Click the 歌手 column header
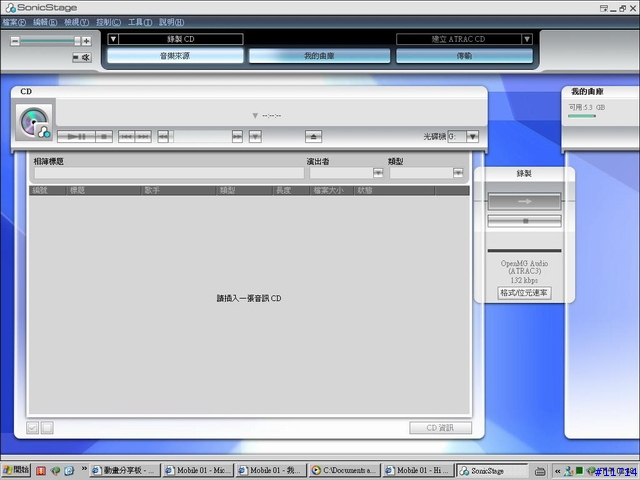The image size is (640, 480). (x=178, y=190)
